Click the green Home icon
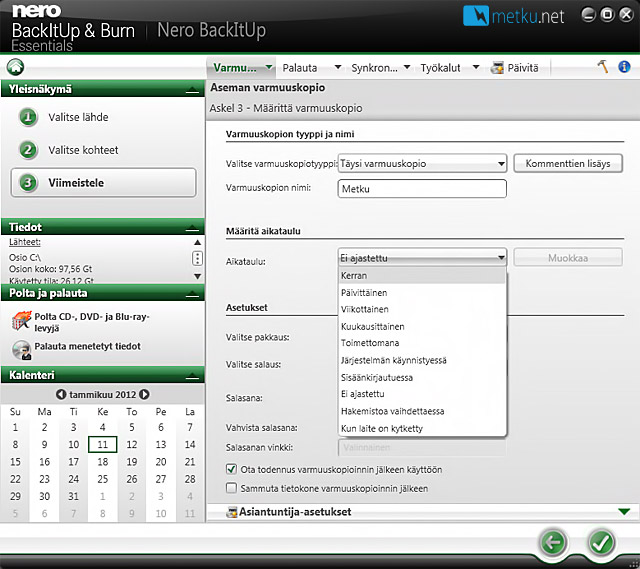 [x=16, y=67]
